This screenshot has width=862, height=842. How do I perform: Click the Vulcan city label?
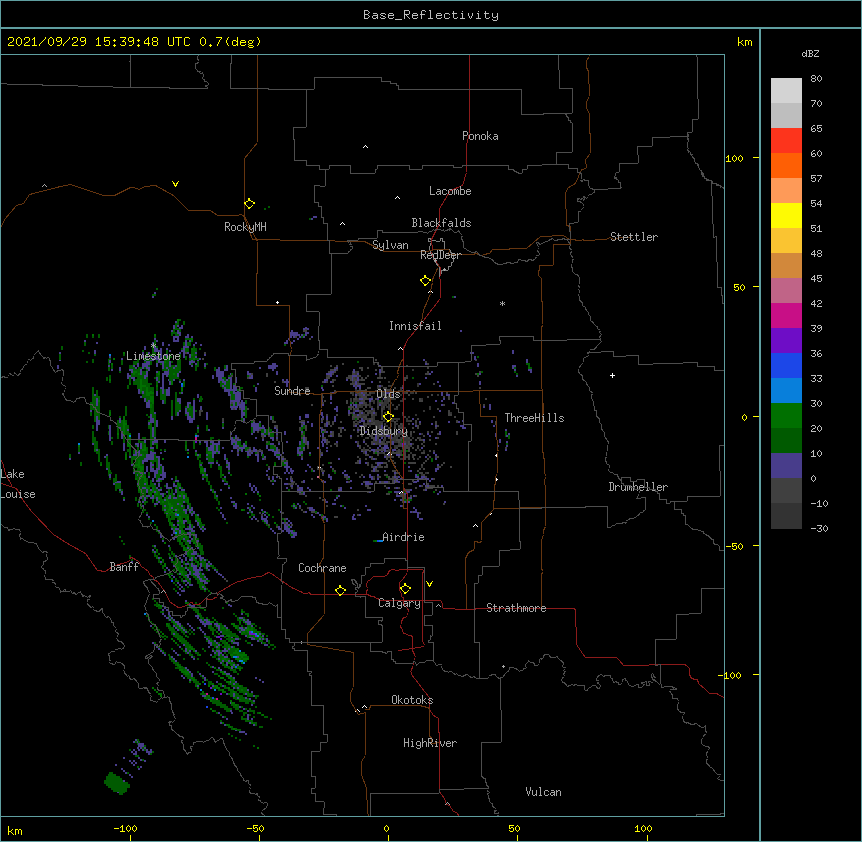coord(543,792)
